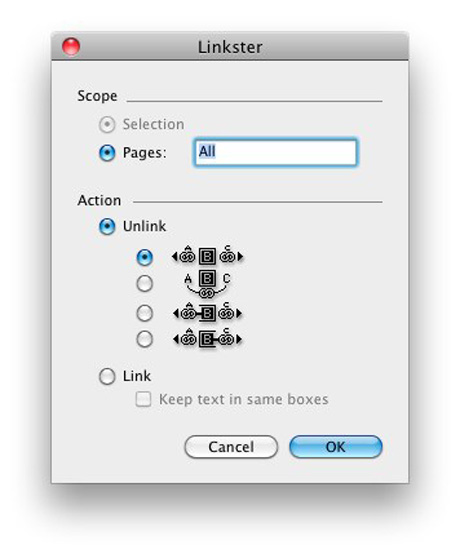
Task: Choose the Link action radio button
Action: coord(107,376)
